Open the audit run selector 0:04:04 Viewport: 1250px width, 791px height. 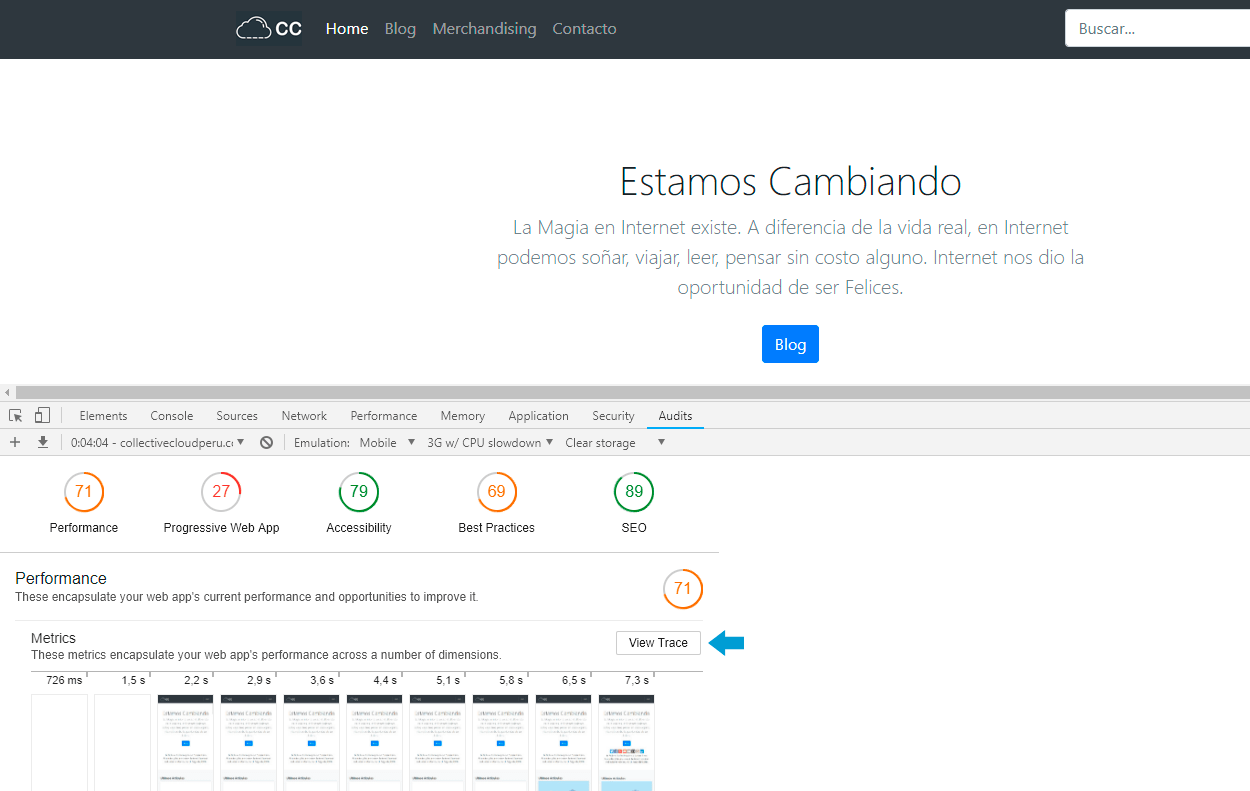click(x=157, y=442)
